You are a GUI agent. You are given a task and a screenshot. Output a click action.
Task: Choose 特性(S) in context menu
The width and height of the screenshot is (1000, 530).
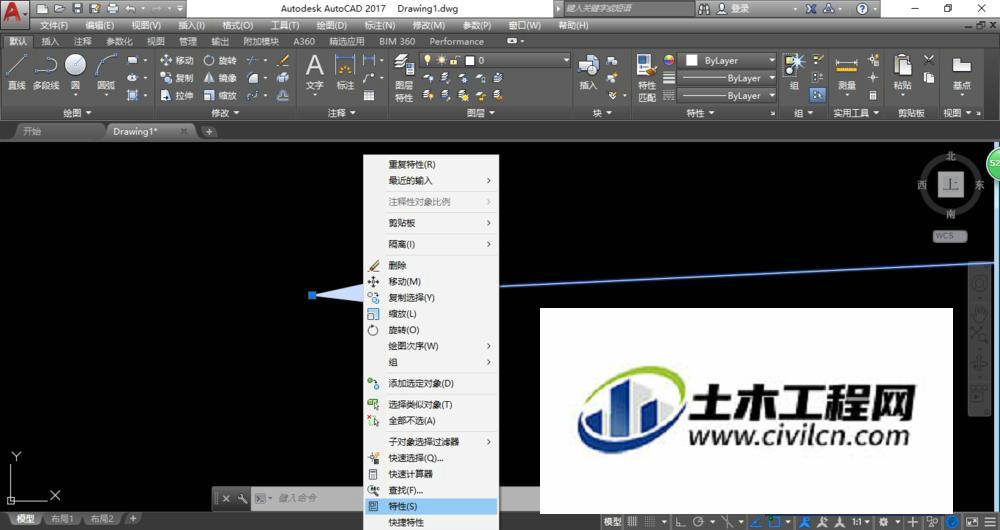click(430, 506)
